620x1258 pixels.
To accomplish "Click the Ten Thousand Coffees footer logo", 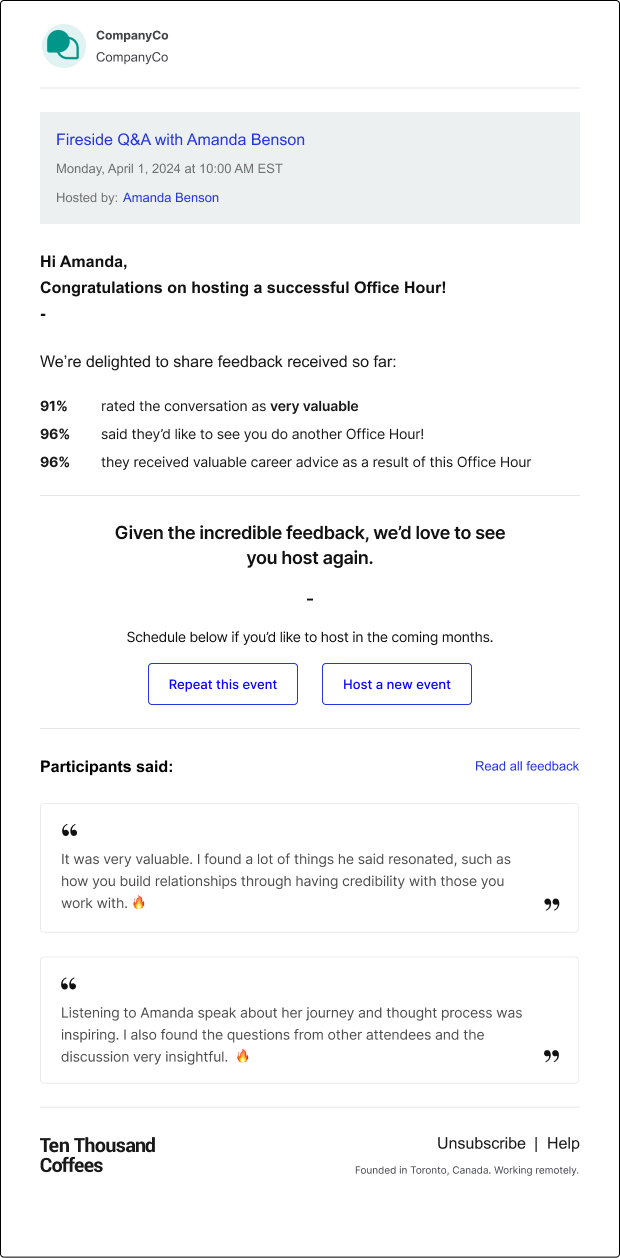I will 98,1155.
